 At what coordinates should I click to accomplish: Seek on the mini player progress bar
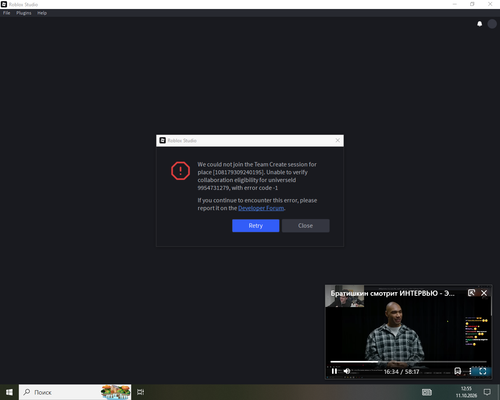pos(408,362)
